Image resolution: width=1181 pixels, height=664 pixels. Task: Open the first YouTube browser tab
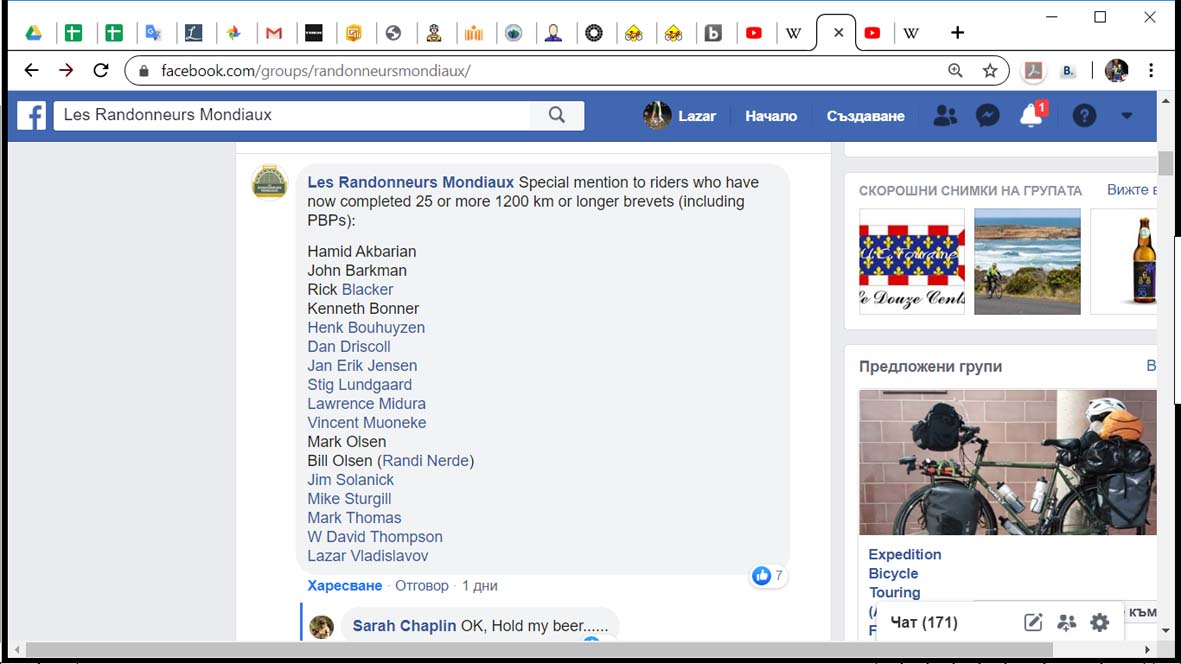click(753, 33)
